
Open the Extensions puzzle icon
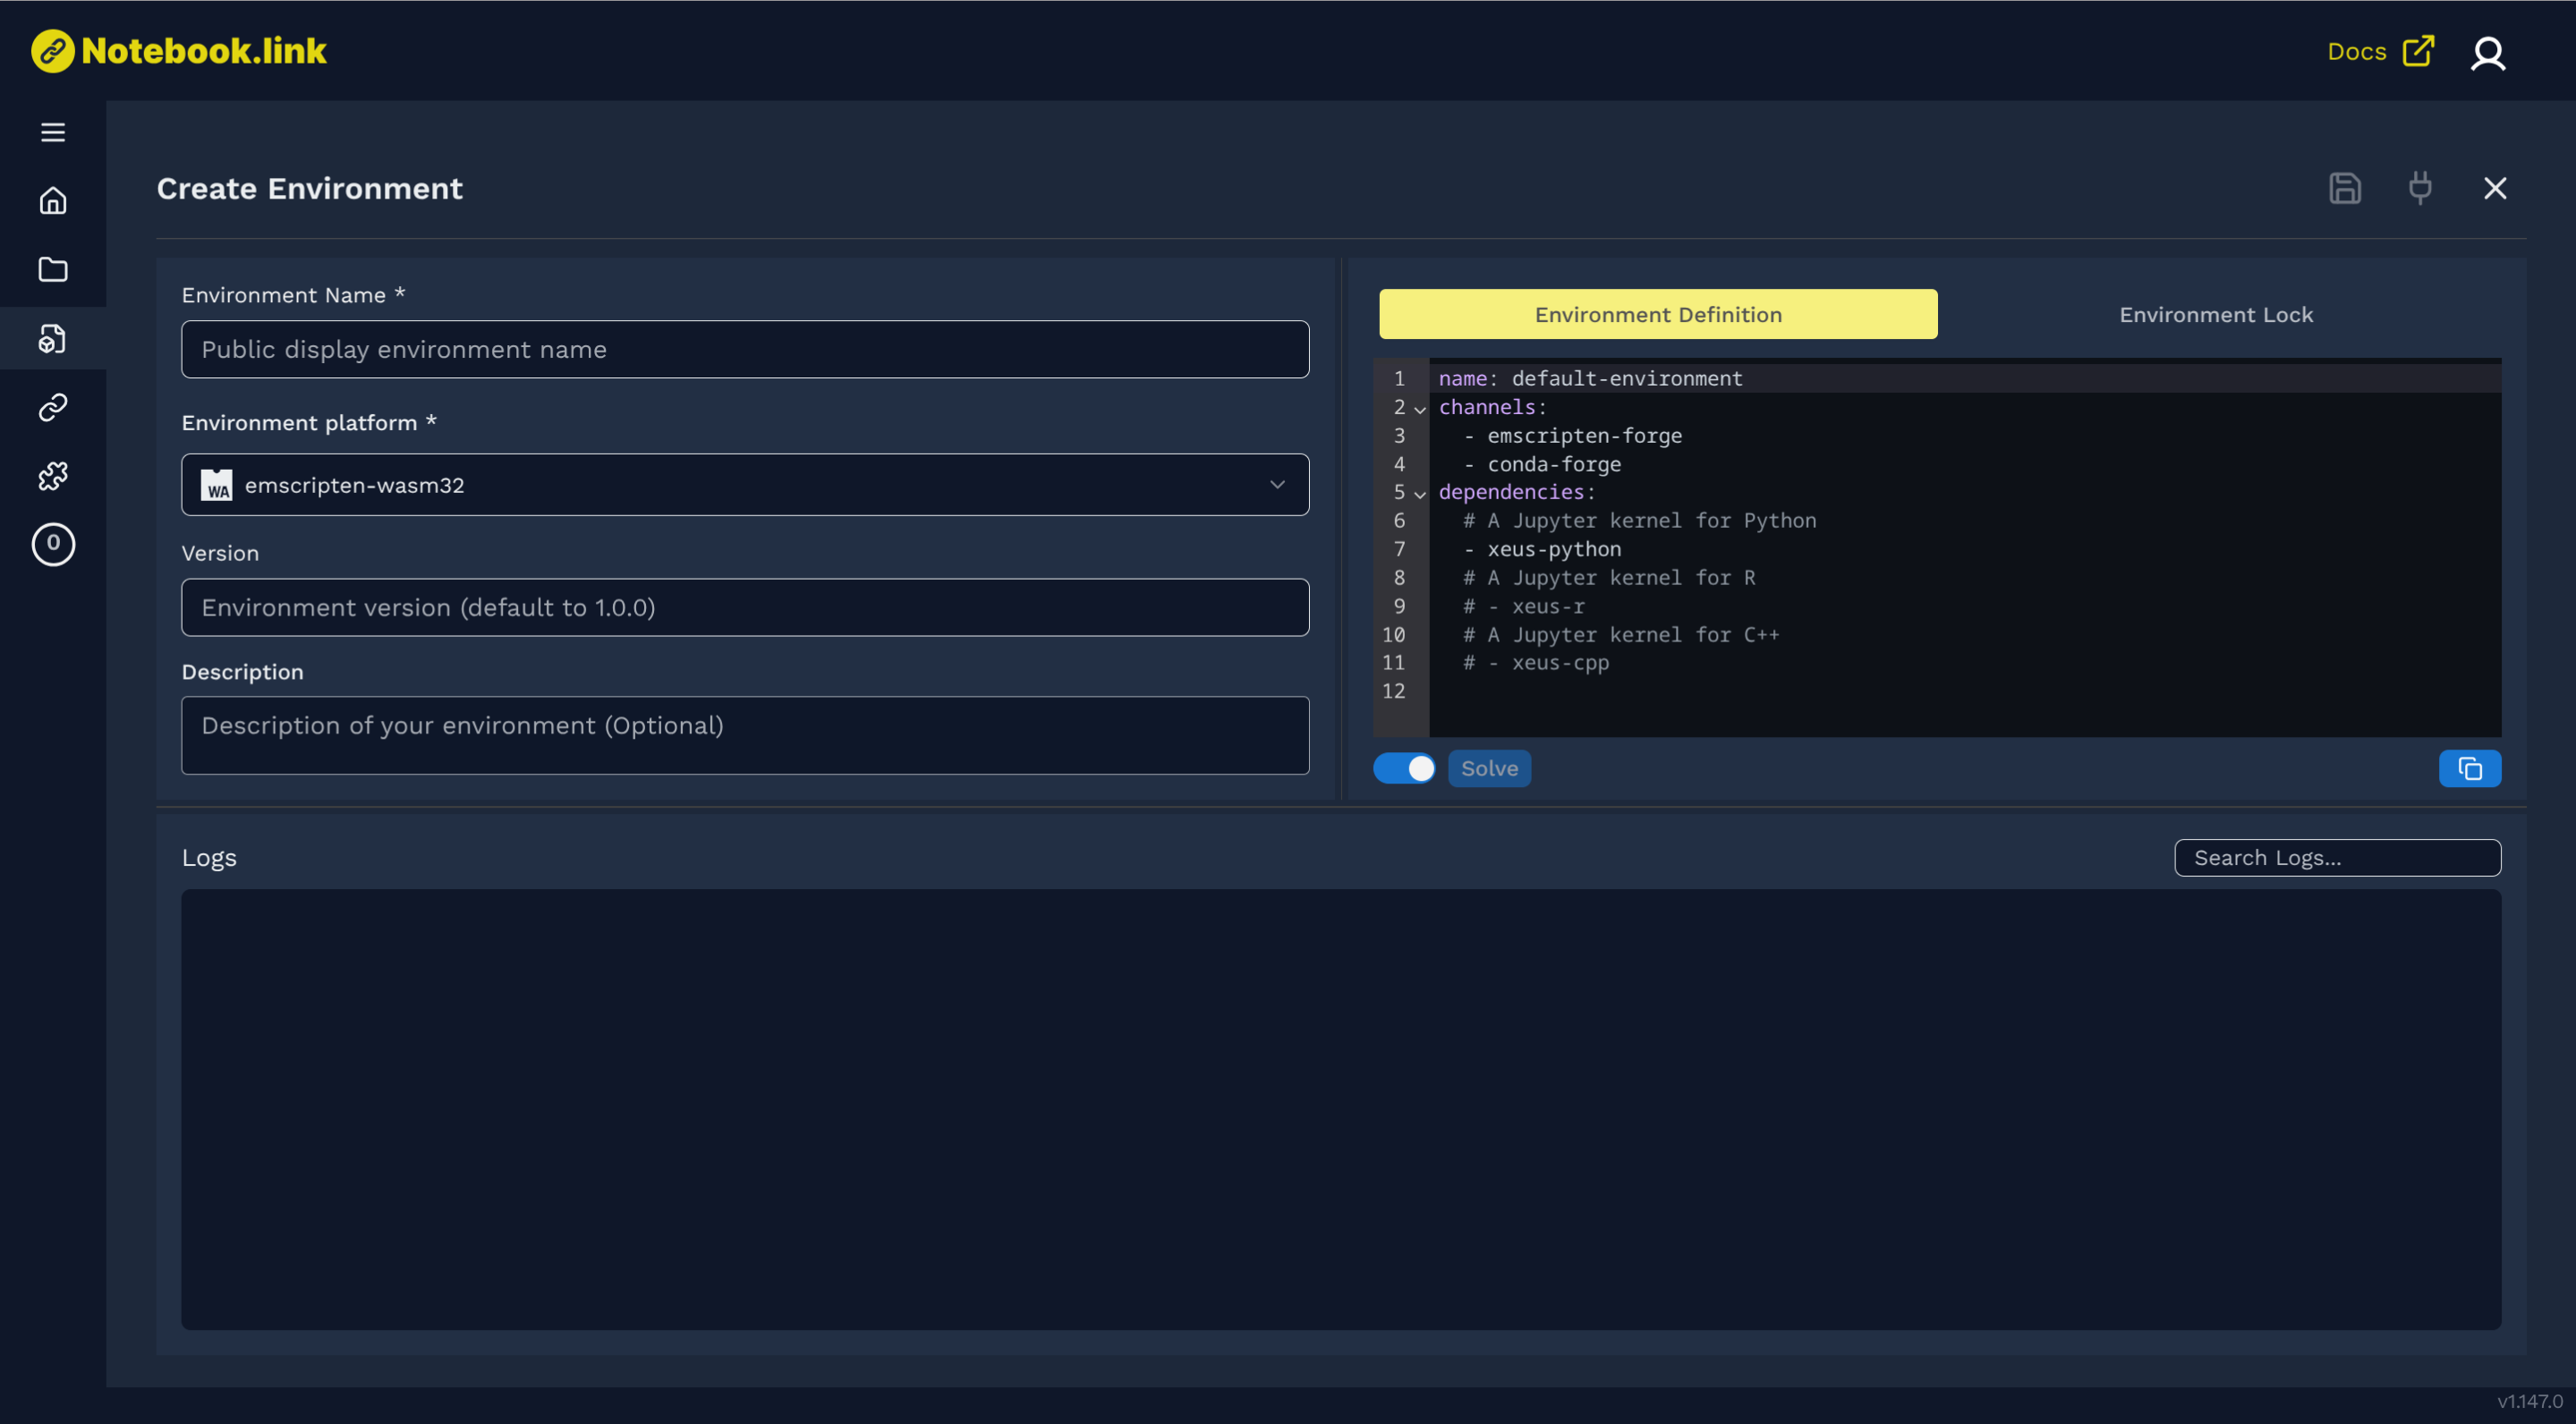[52, 476]
